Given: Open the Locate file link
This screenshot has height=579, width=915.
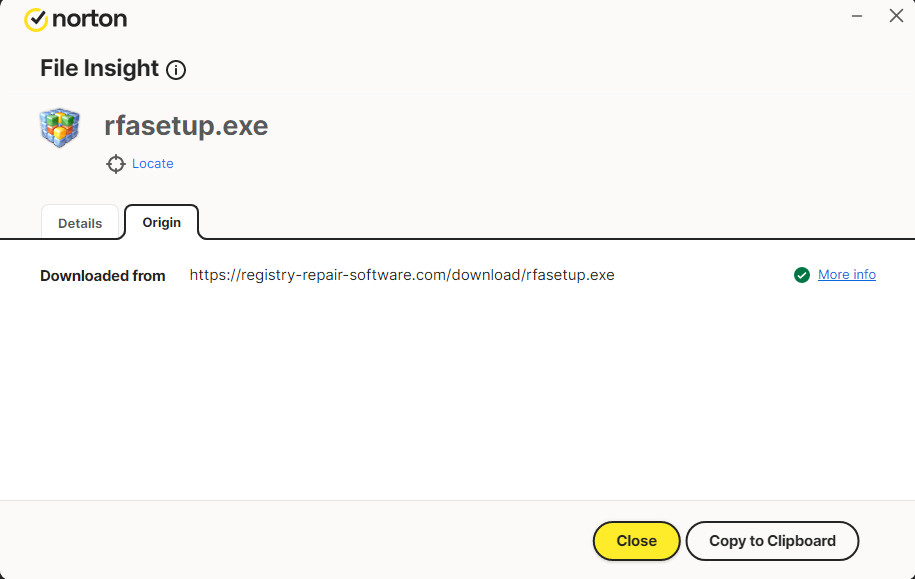Looking at the screenshot, I should pyautogui.click(x=152, y=164).
